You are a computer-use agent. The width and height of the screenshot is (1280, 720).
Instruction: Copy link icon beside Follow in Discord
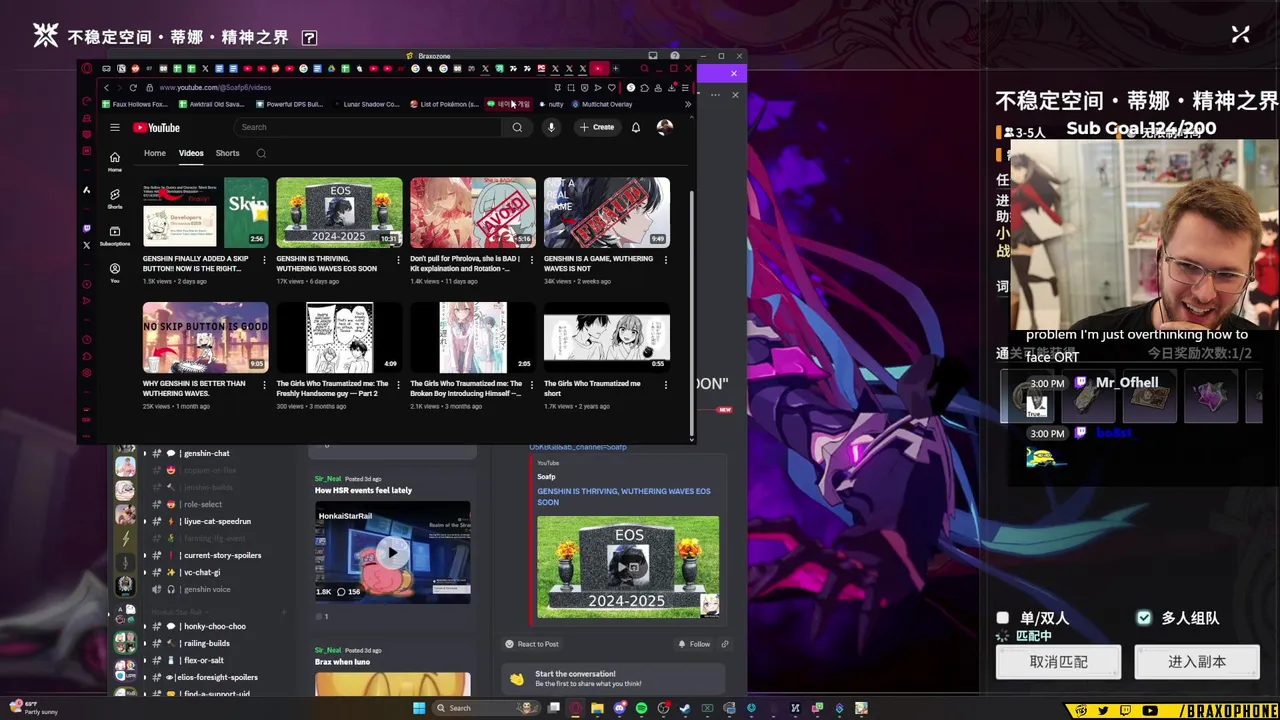[725, 644]
